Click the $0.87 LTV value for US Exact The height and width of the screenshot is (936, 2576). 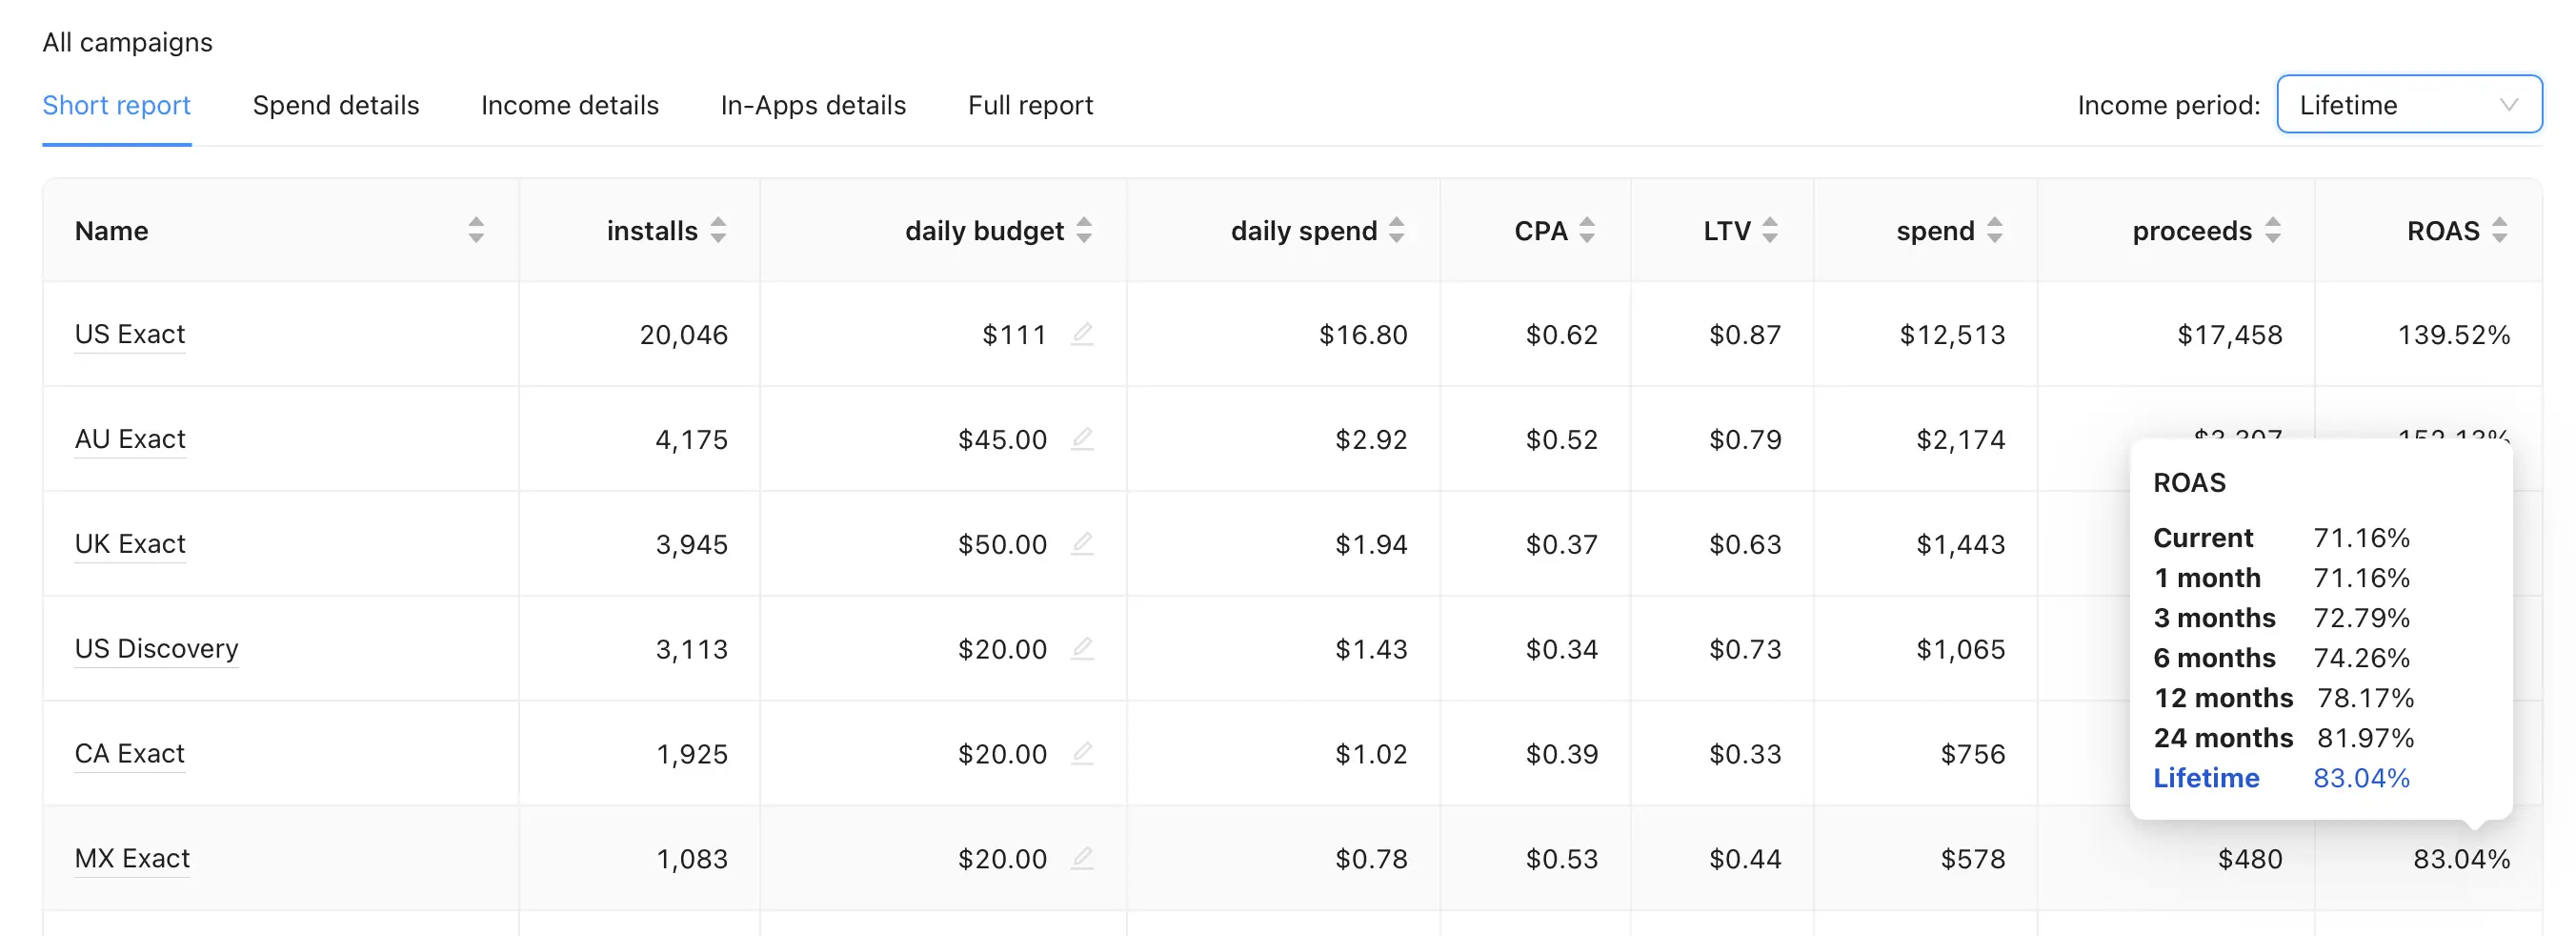[1745, 335]
